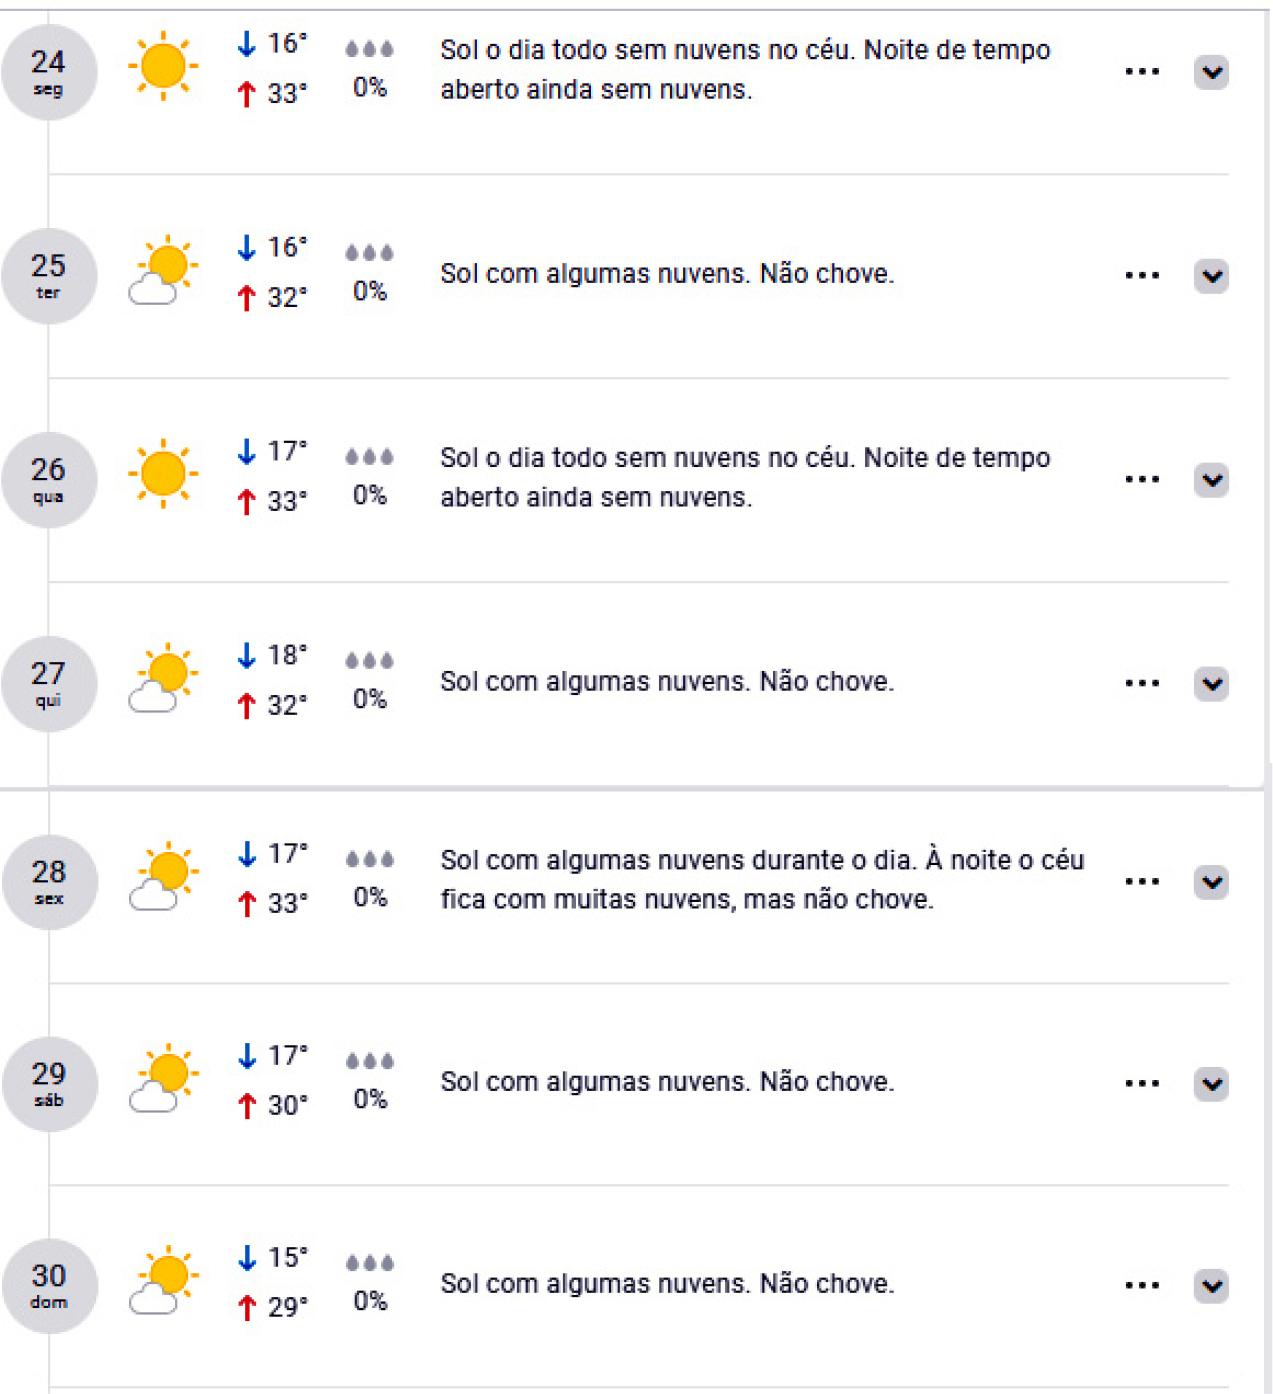Screen dimensions: 1273x1394
Task: Click the rain drops icon for Sunday 30
Action: (x=370, y=1263)
